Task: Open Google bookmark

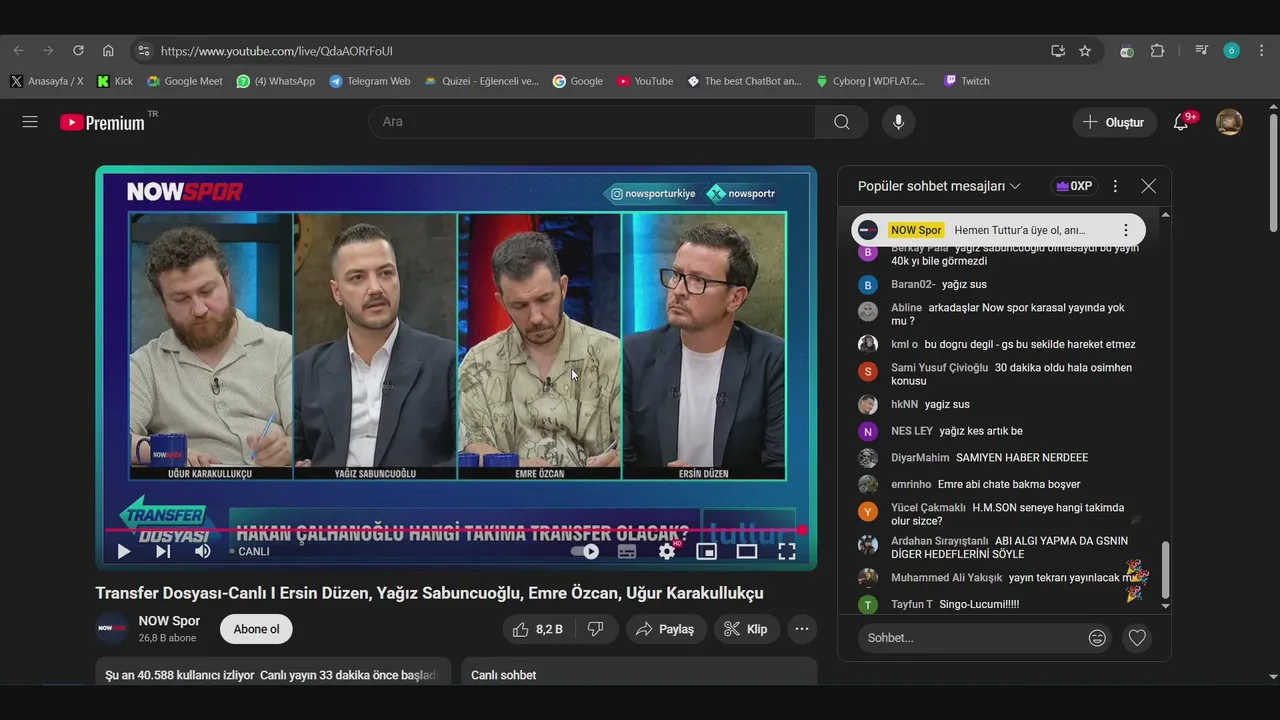Action: [577, 81]
